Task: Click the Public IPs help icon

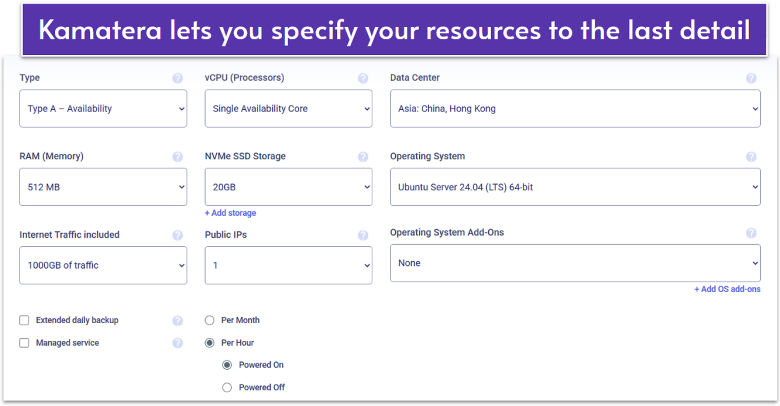Action: (x=362, y=235)
